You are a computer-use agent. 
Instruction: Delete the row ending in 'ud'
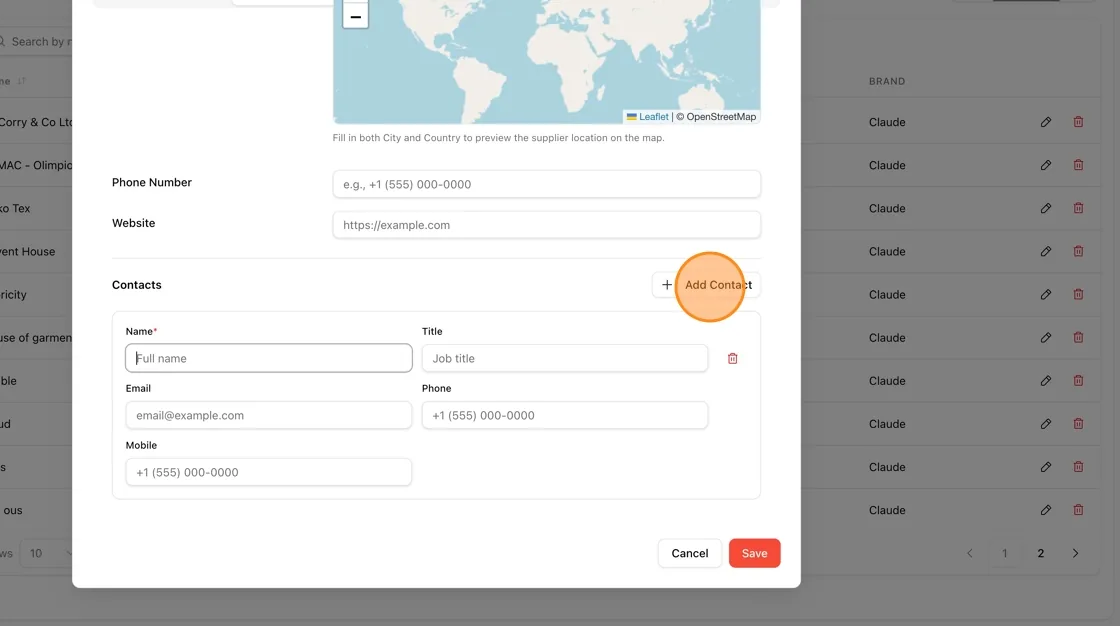[x=1079, y=424]
